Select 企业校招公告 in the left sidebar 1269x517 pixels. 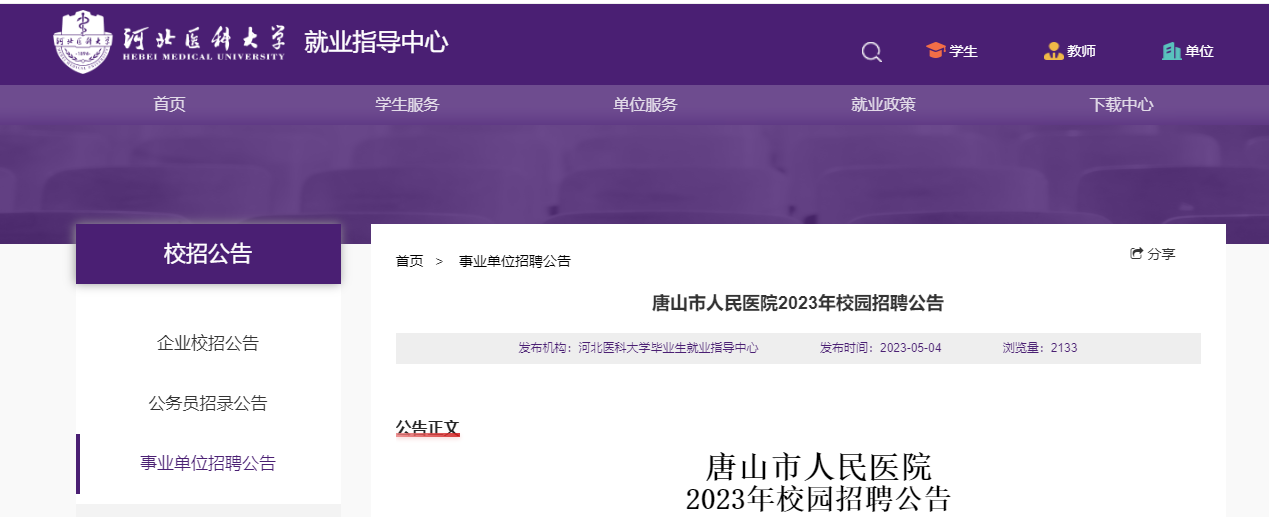[208, 344]
